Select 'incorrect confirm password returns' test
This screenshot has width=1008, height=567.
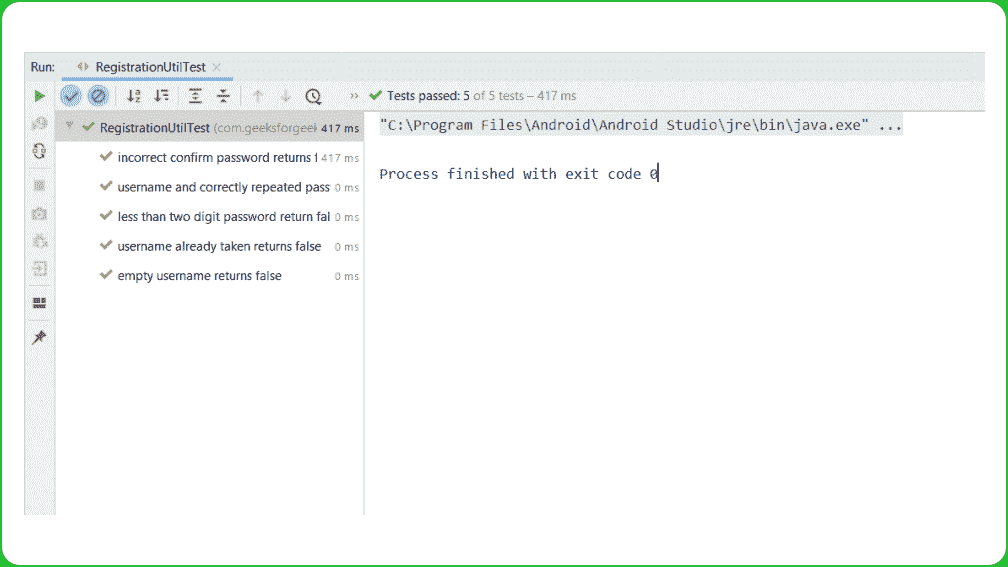[x=216, y=158]
